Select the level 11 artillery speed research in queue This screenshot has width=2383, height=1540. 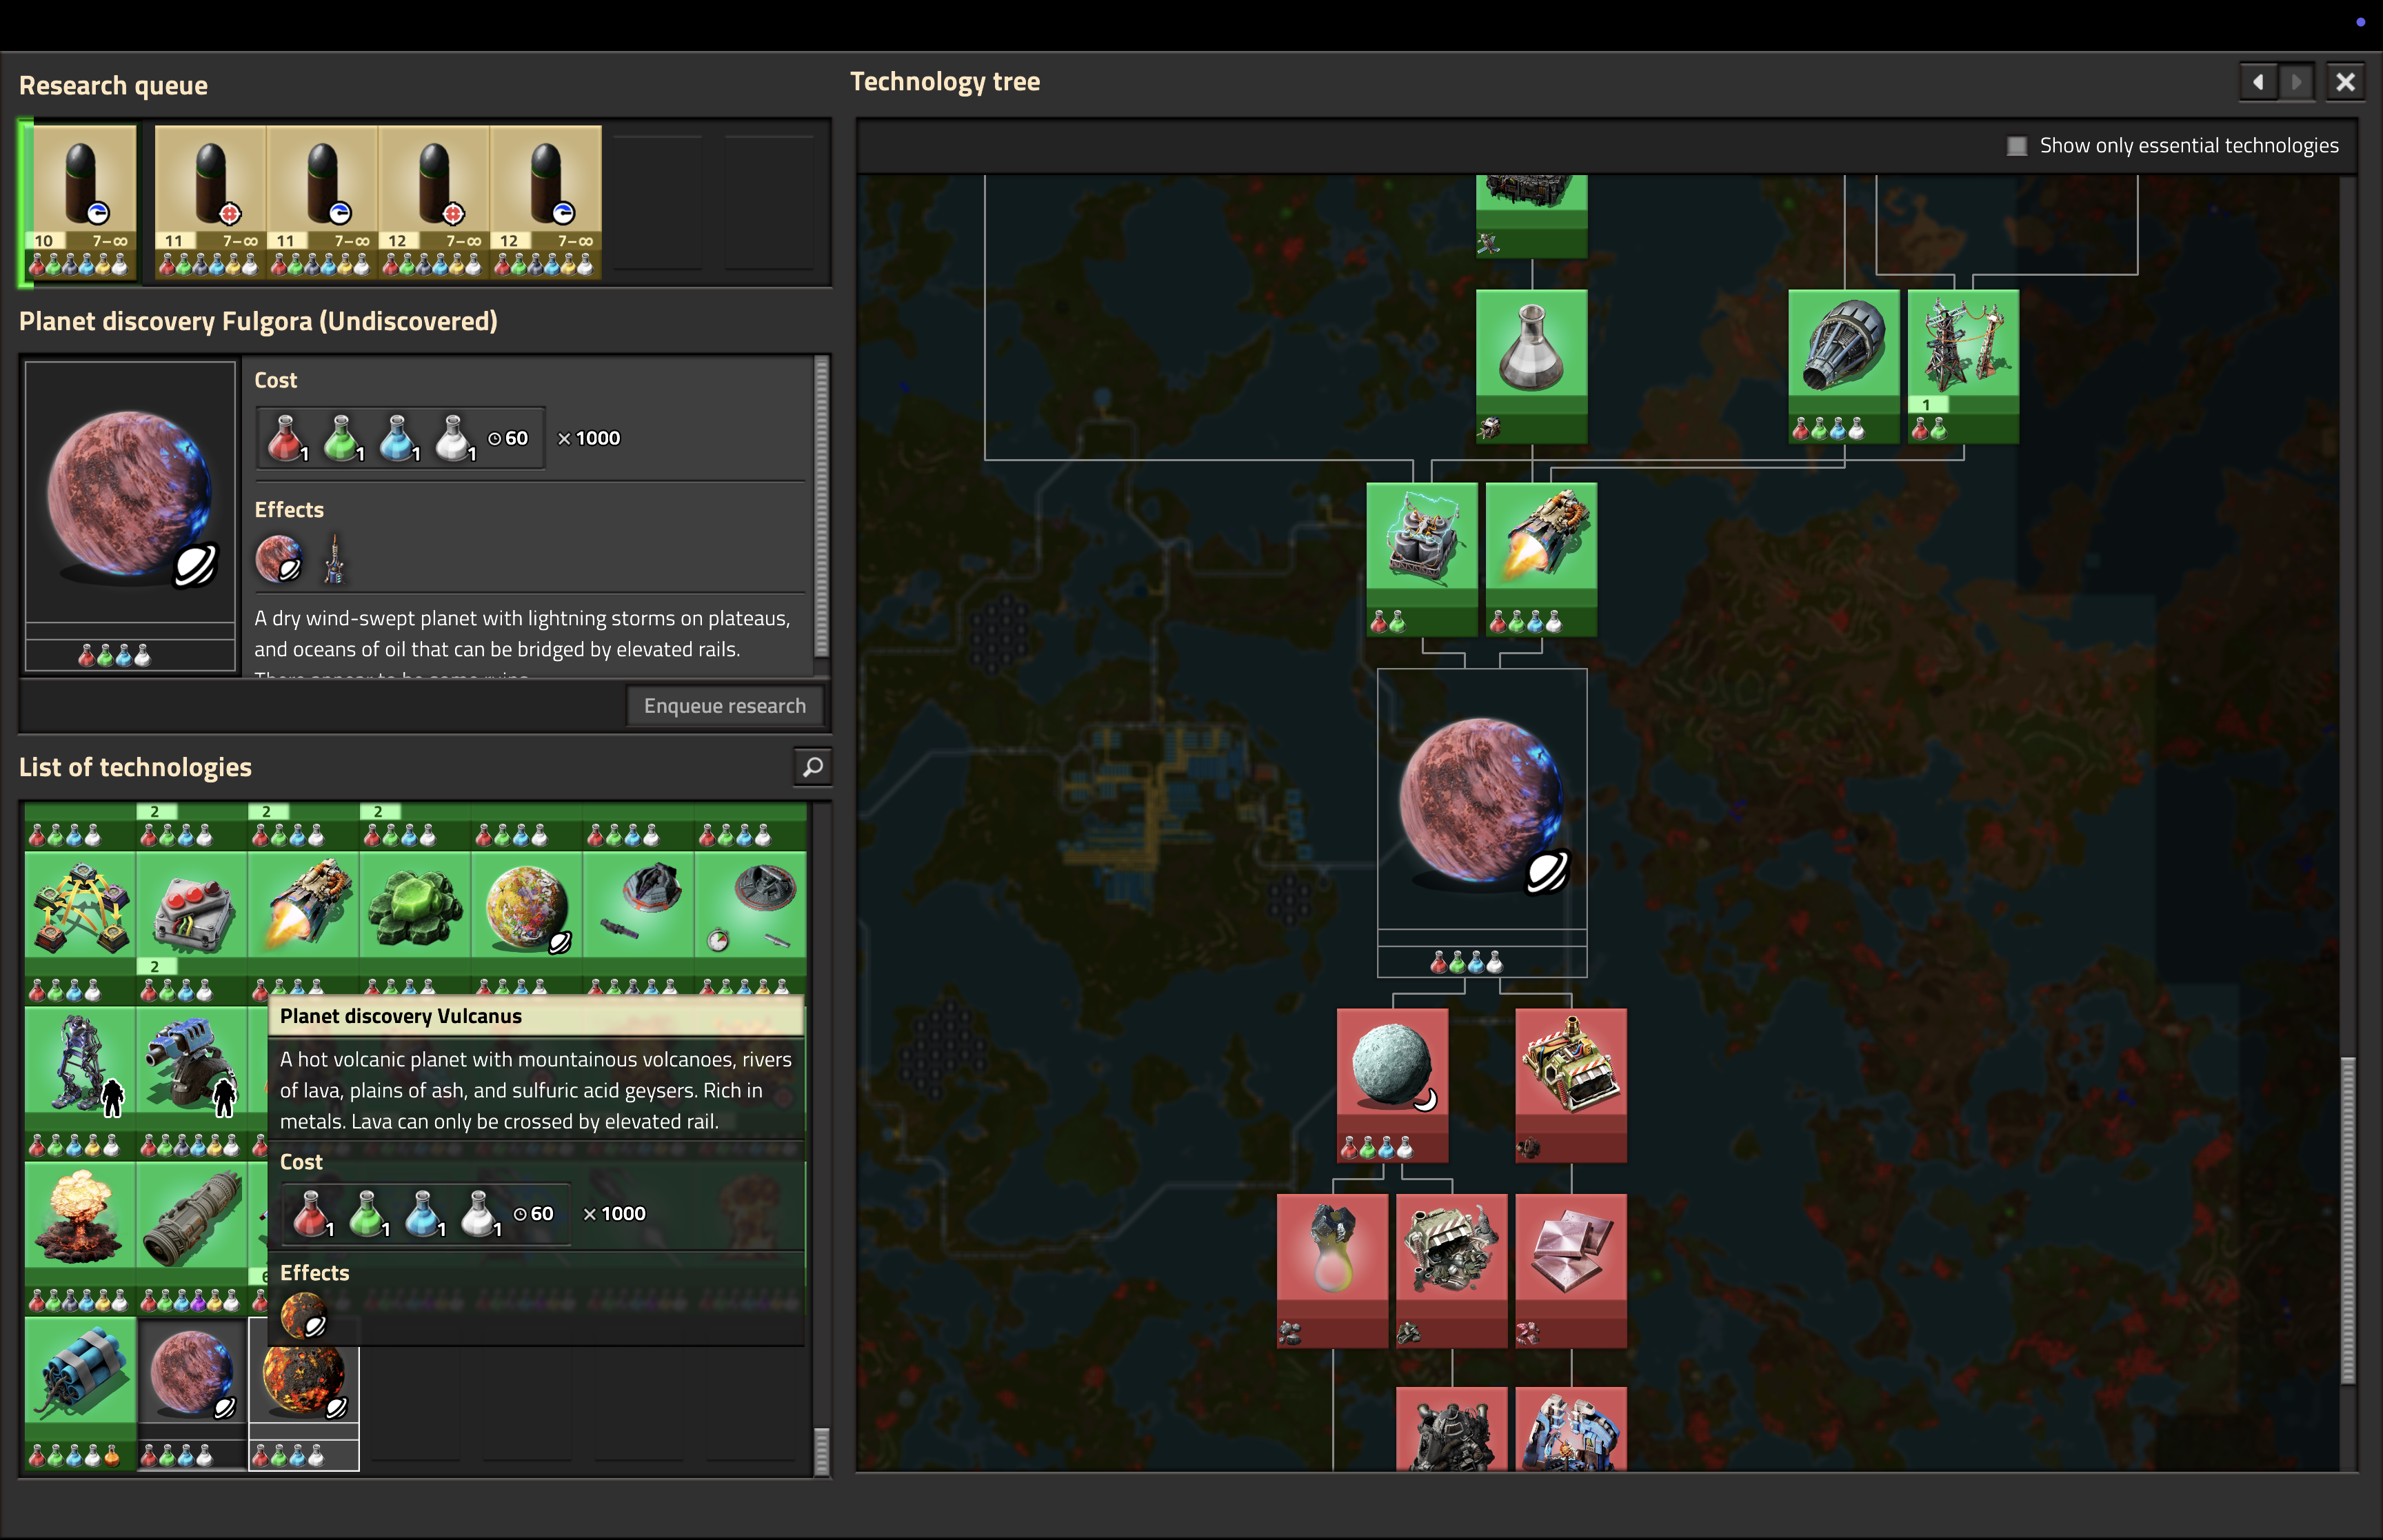(x=322, y=201)
